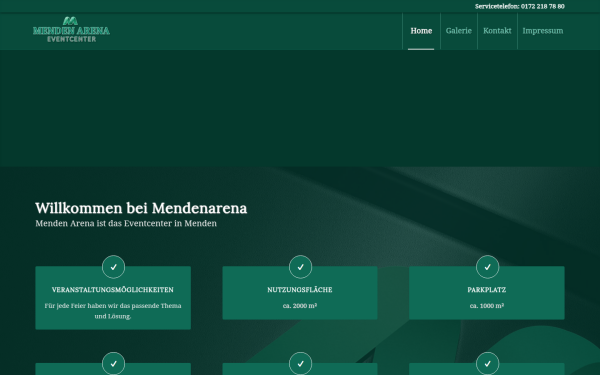Viewport: 600px width, 375px height.
Task: Click 'Für jede Feier haben wir' description text
Action: (113, 311)
